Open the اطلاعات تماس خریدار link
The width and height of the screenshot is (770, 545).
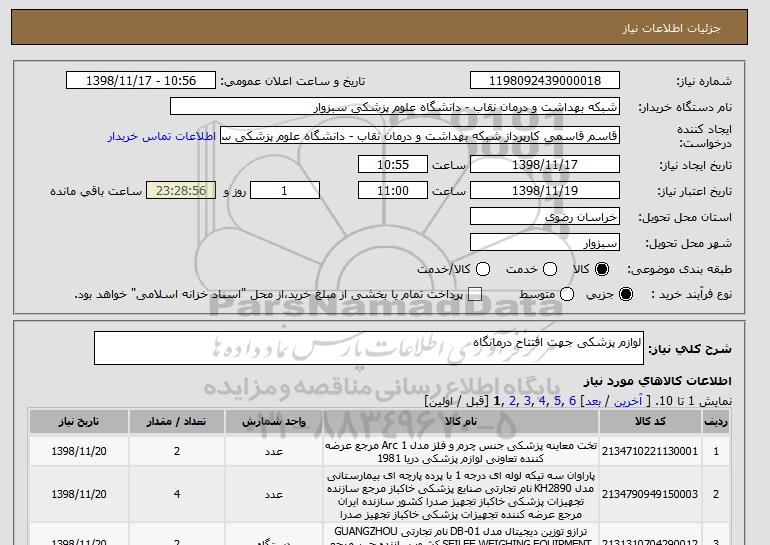(162, 136)
